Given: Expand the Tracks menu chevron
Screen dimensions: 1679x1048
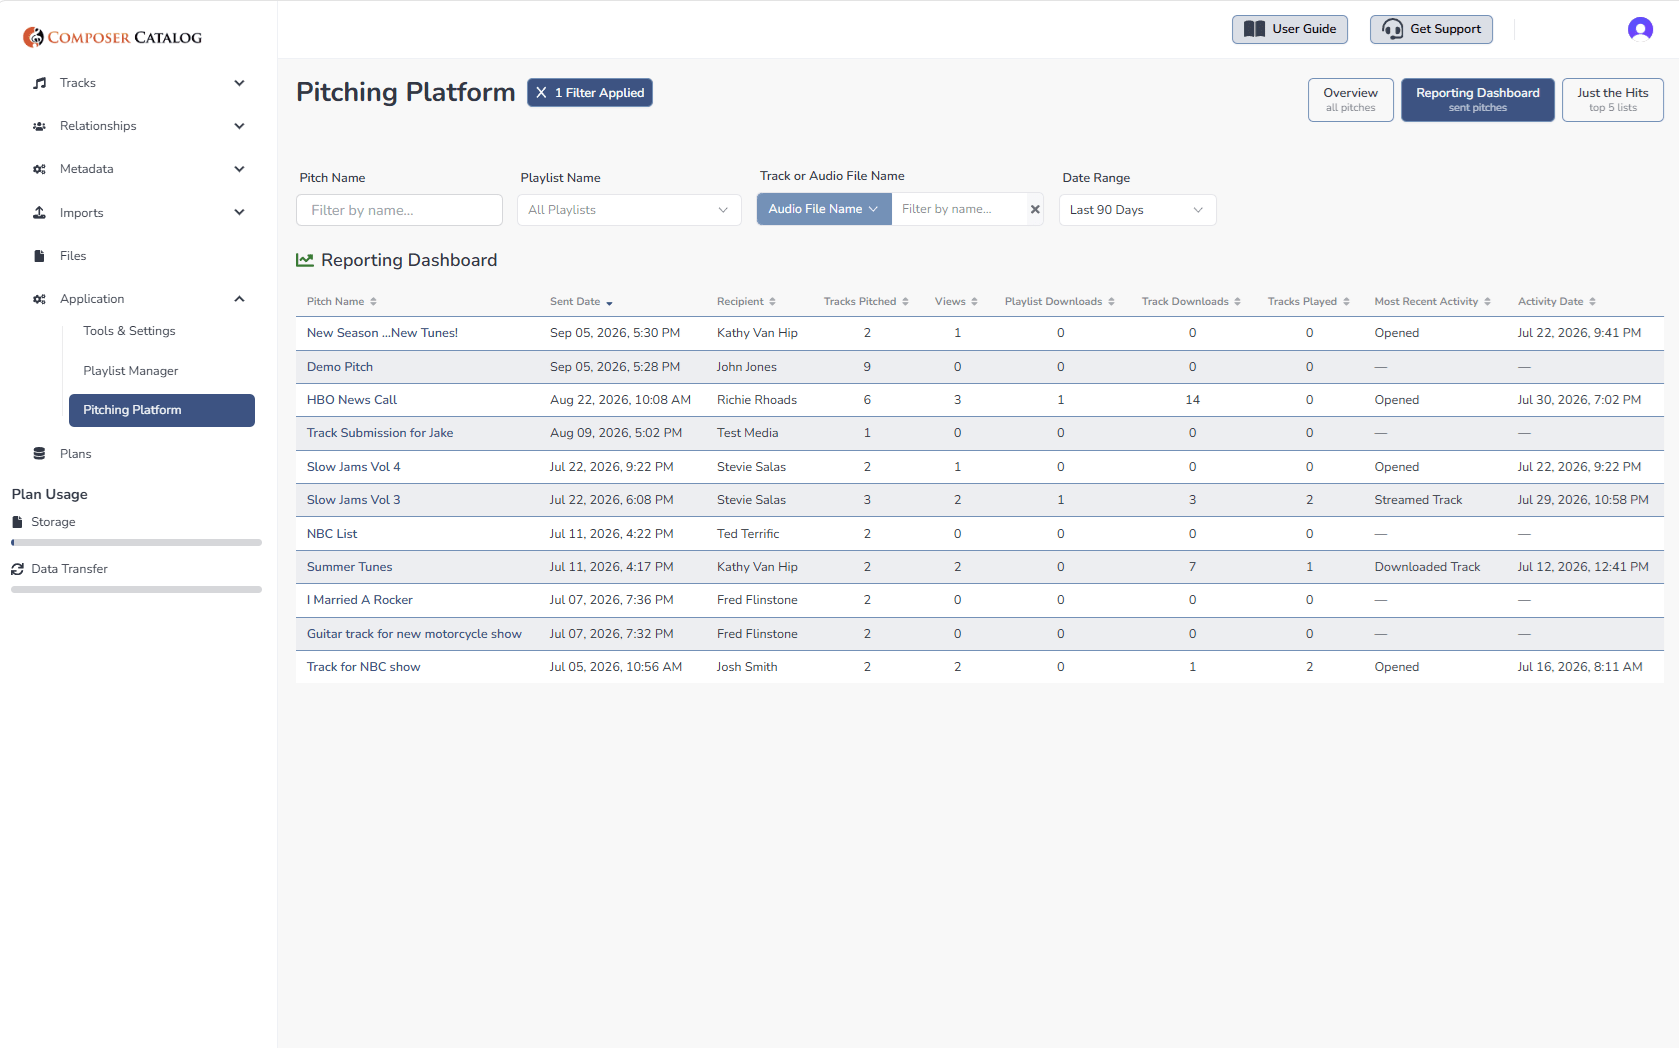Looking at the screenshot, I should pyautogui.click(x=239, y=83).
